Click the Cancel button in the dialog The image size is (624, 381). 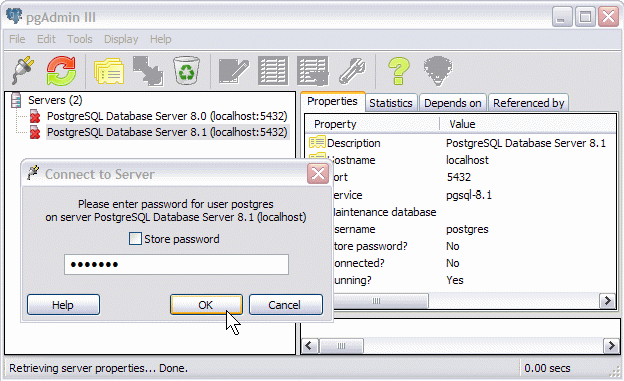click(285, 305)
